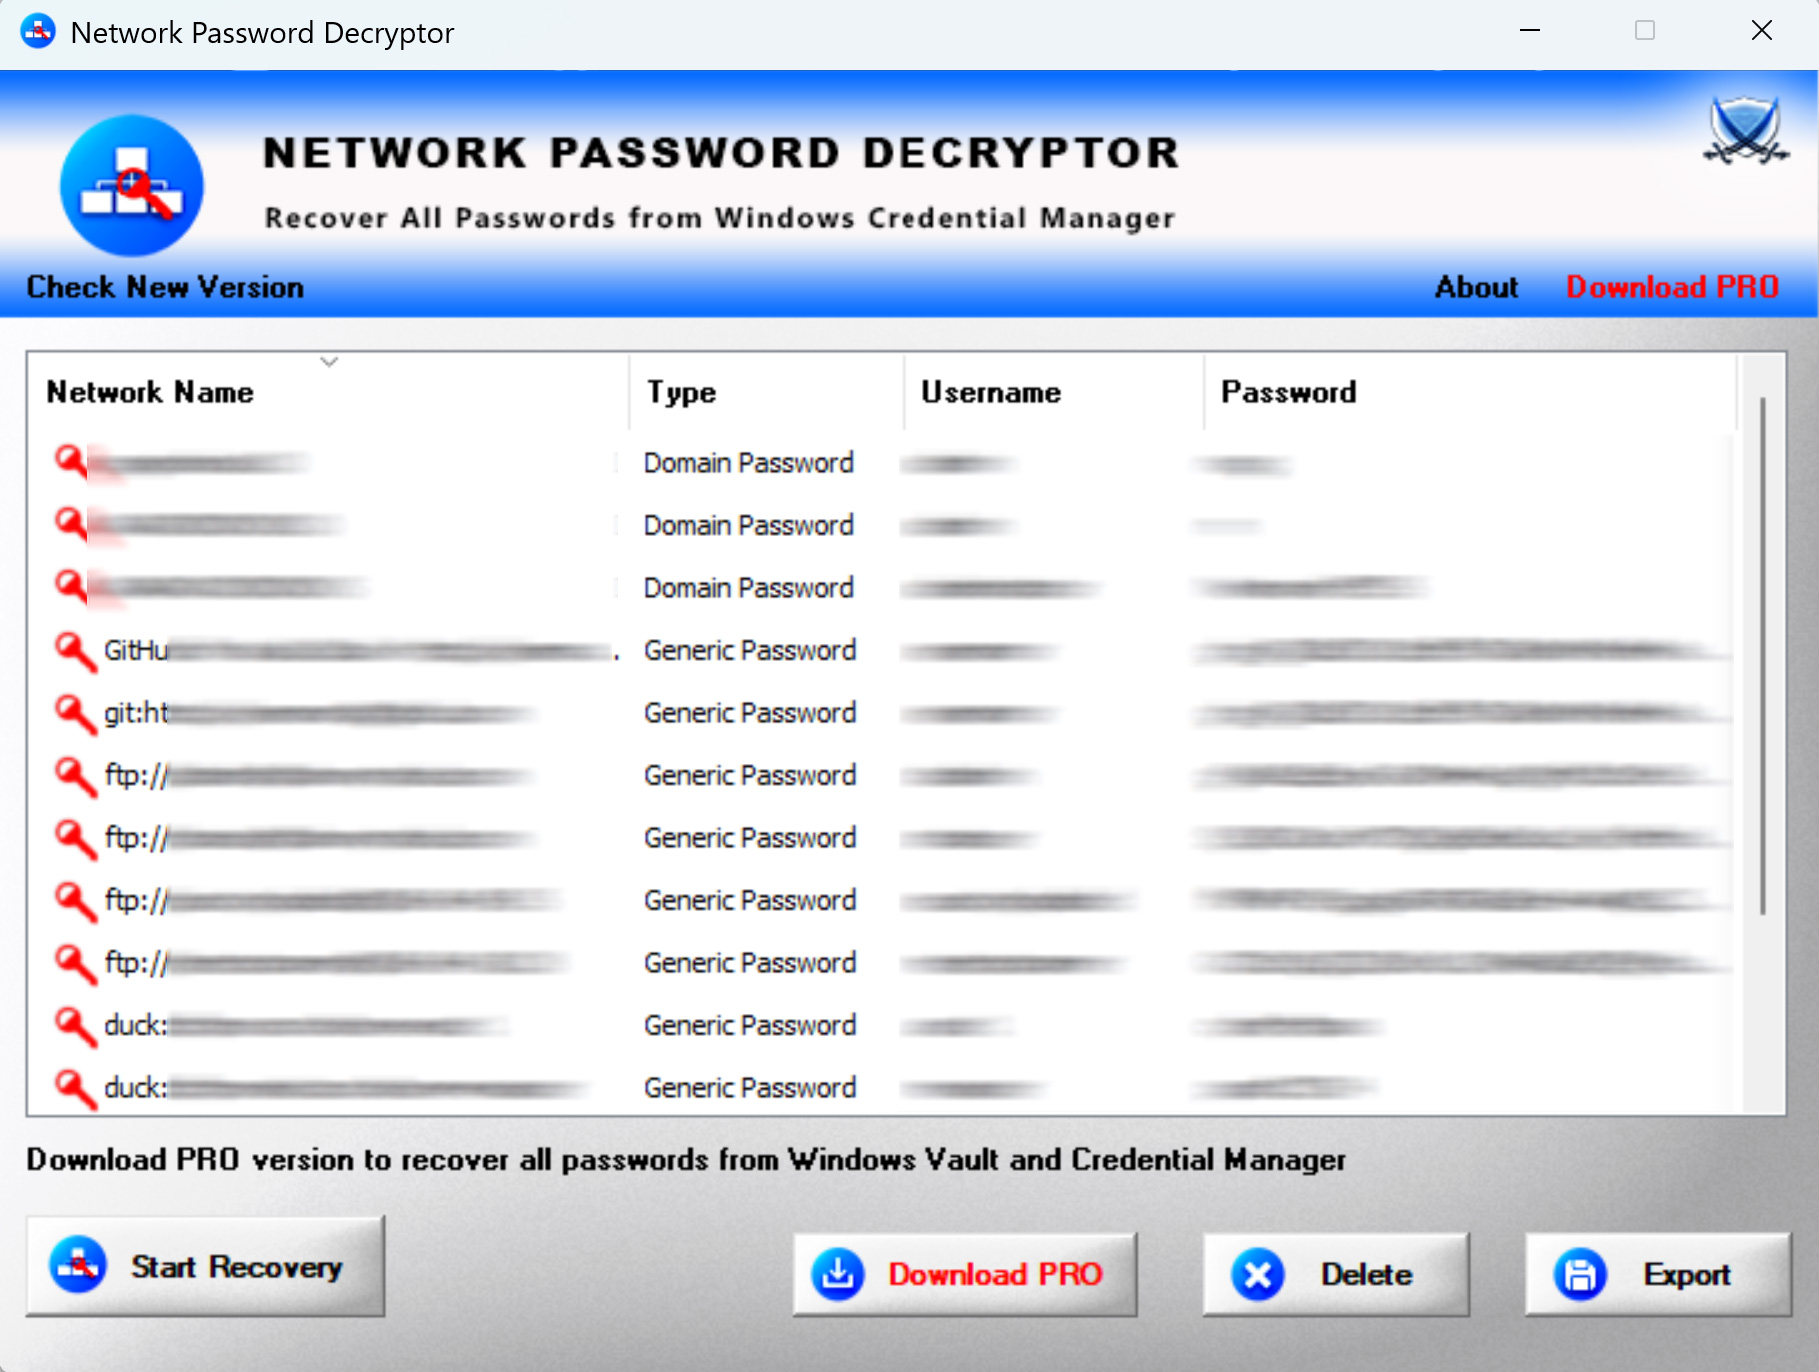Image resolution: width=1819 pixels, height=1372 pixels.
Task: Click the blue X icon on the Delete button
Action: [x=1259, y=1274]
